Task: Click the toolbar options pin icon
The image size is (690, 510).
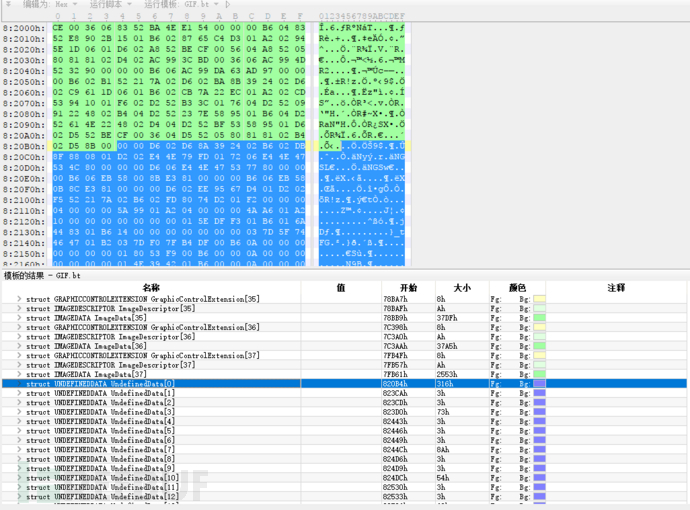Action: (x=8, y=4)
